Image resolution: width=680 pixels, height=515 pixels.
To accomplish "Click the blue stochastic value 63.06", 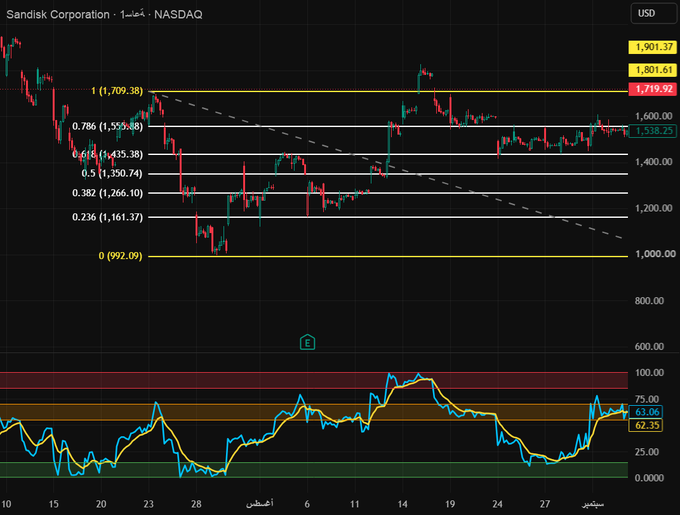I will [646, 412].
